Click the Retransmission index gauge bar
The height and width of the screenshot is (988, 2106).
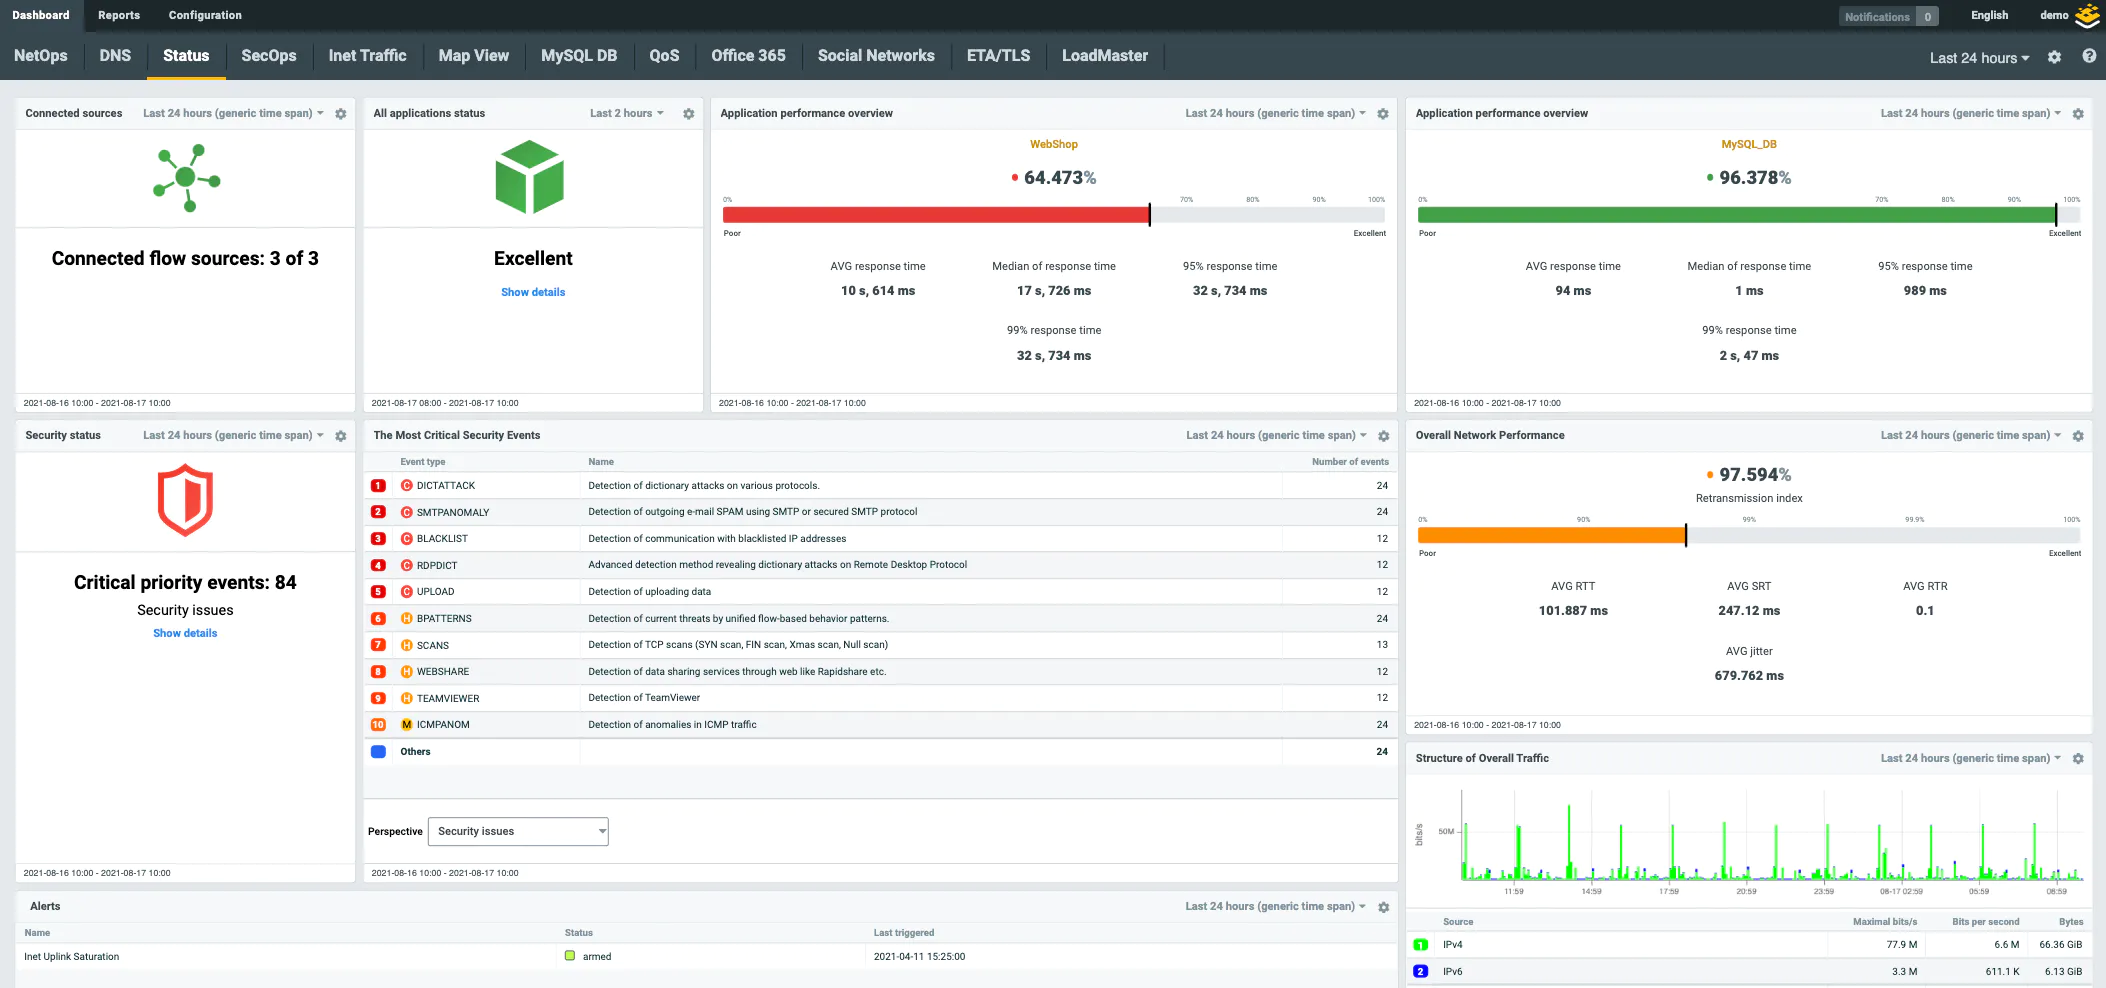(1550, 535)
